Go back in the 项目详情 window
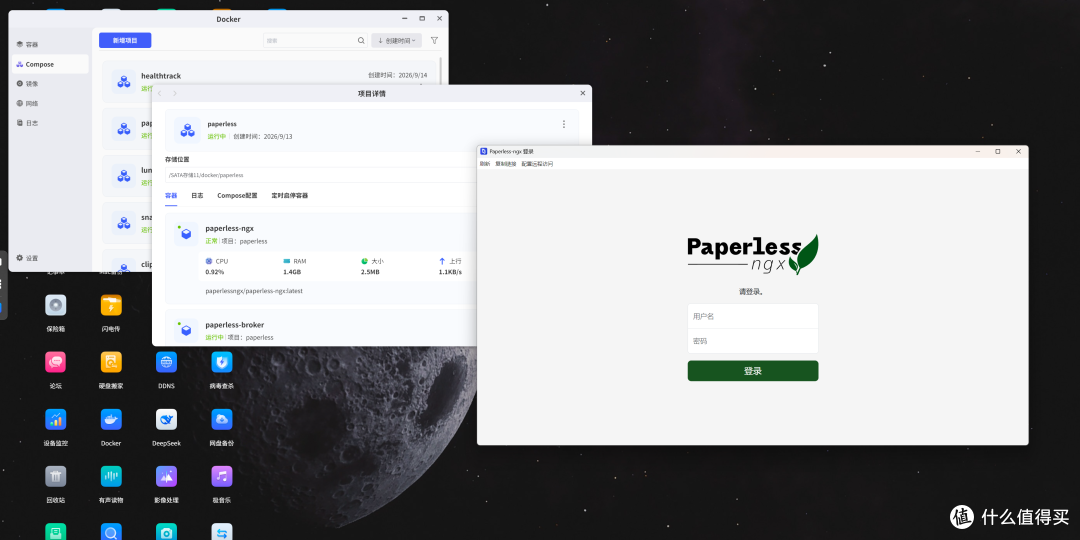This screenshot has height=540, width=1080. point(160,93)
